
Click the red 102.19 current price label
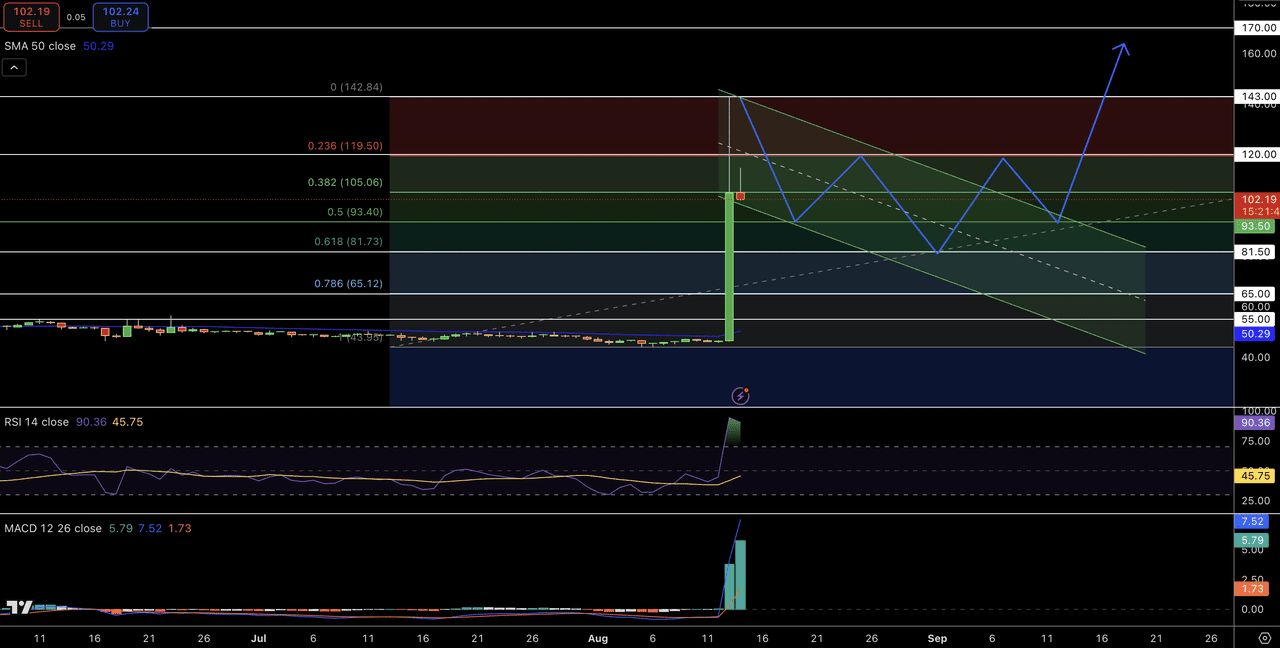click(x=1257, y=199)
